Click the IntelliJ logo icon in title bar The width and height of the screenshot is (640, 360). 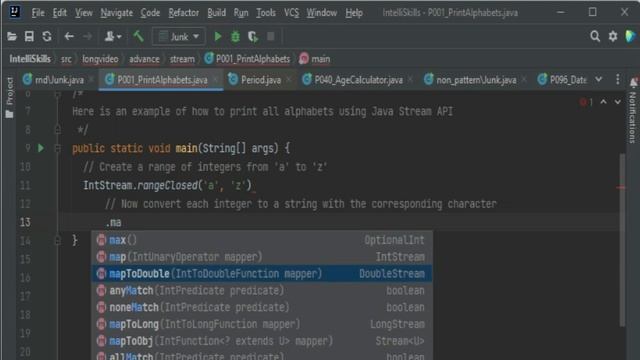[x=15, y=12]
